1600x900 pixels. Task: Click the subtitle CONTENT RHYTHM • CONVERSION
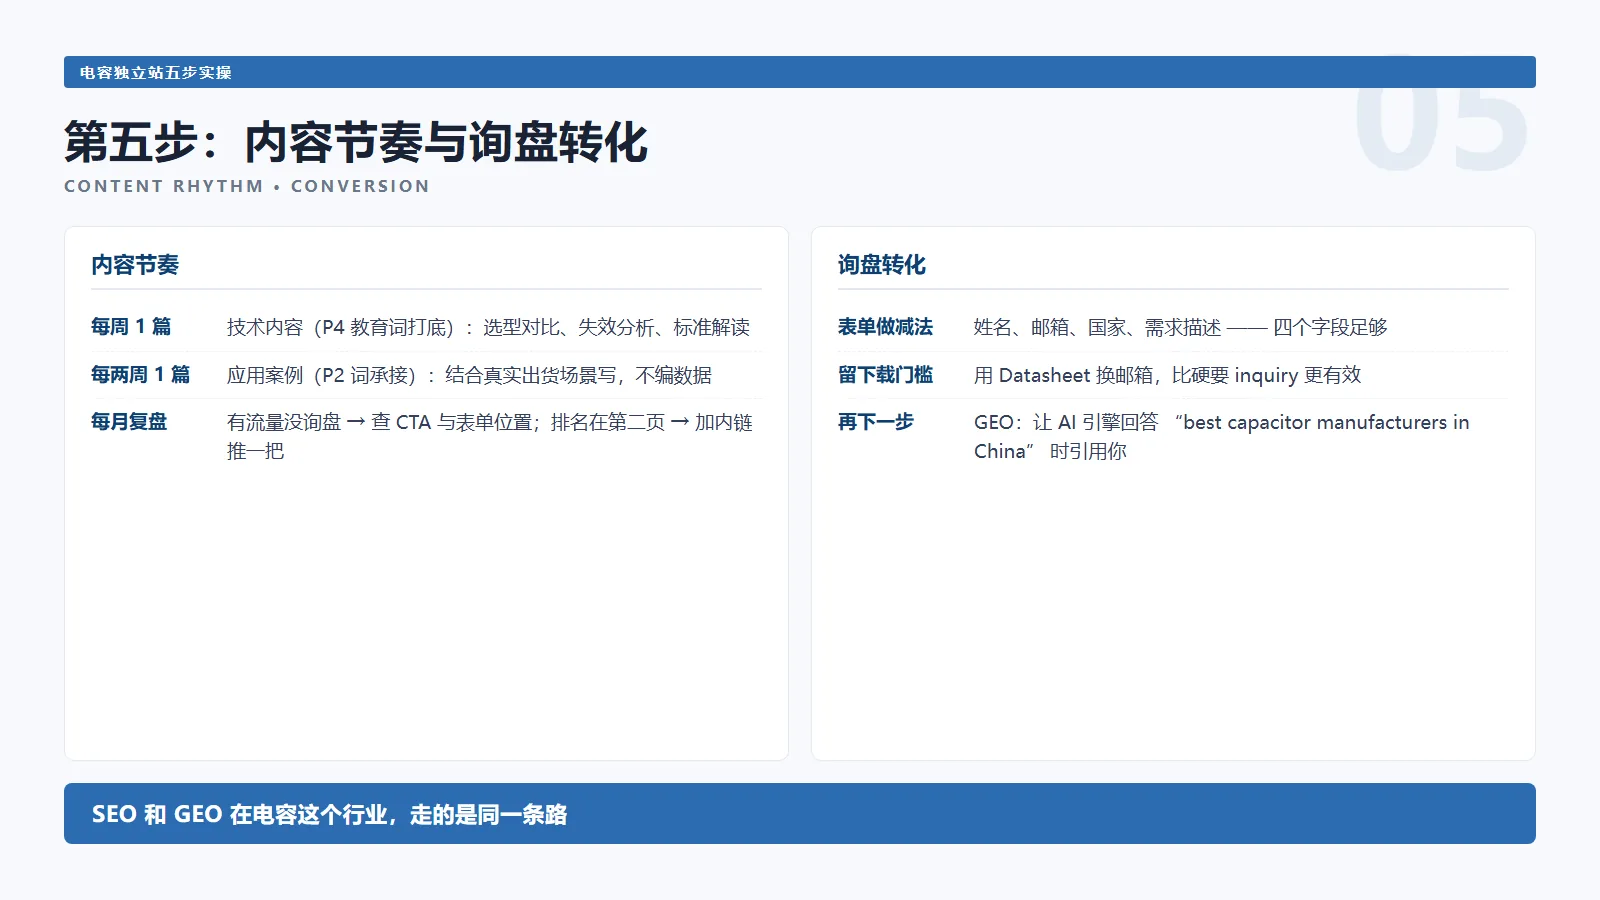point(247,186)
